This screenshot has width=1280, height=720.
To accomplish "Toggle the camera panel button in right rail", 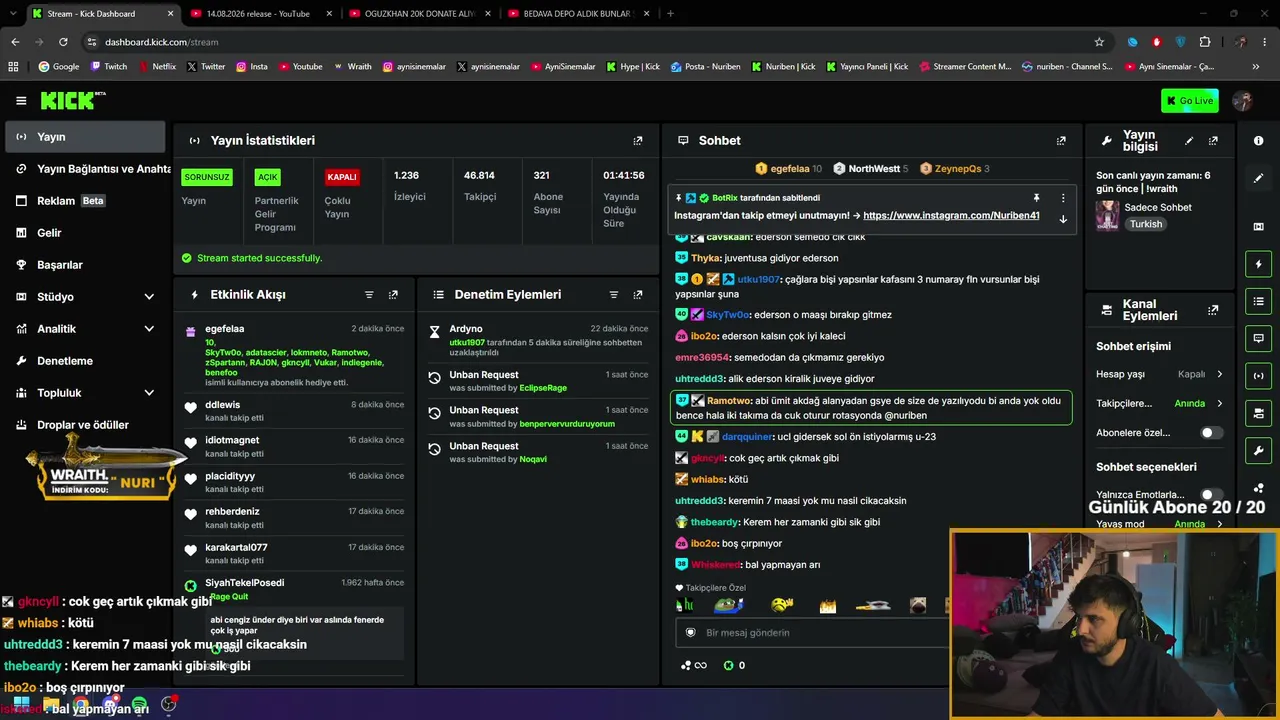I will [1258, 413].
